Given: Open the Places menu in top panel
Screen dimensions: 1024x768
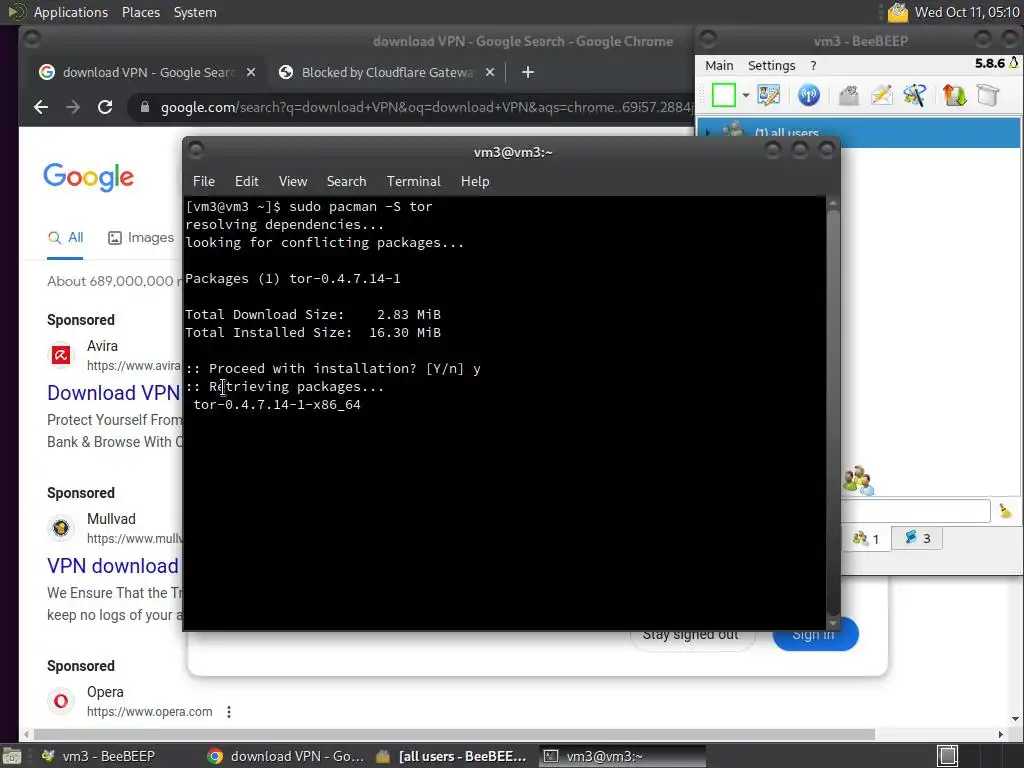Looking at the screenshot, I should point(140,12).
